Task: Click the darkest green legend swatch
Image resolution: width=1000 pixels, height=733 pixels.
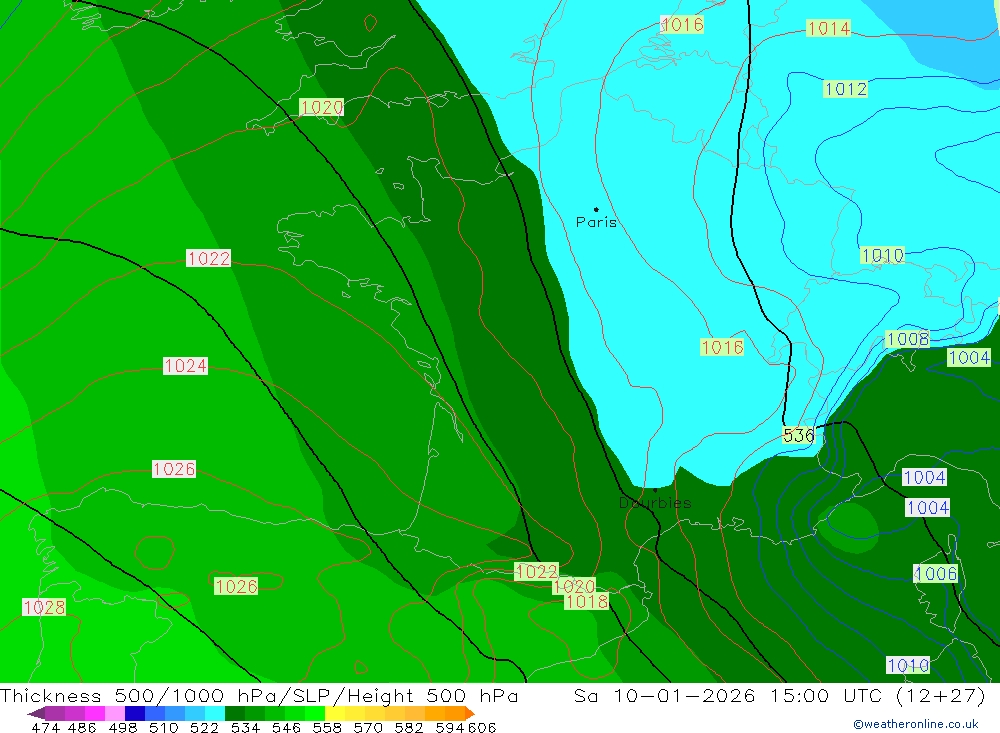Action: 235,713
